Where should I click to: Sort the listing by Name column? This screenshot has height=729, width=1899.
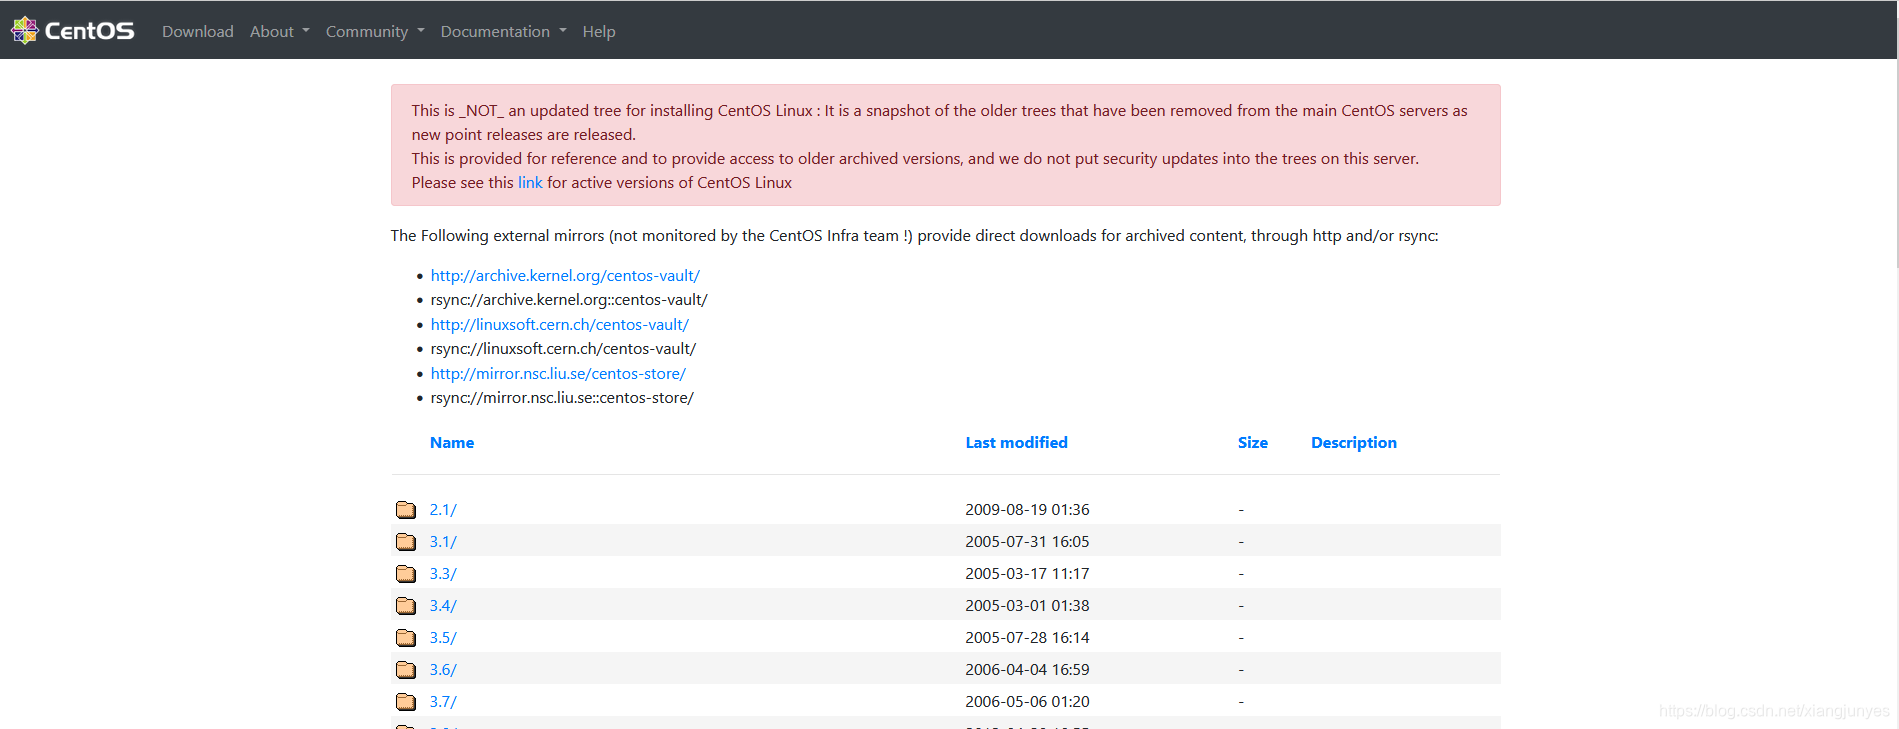coord(452,443)
